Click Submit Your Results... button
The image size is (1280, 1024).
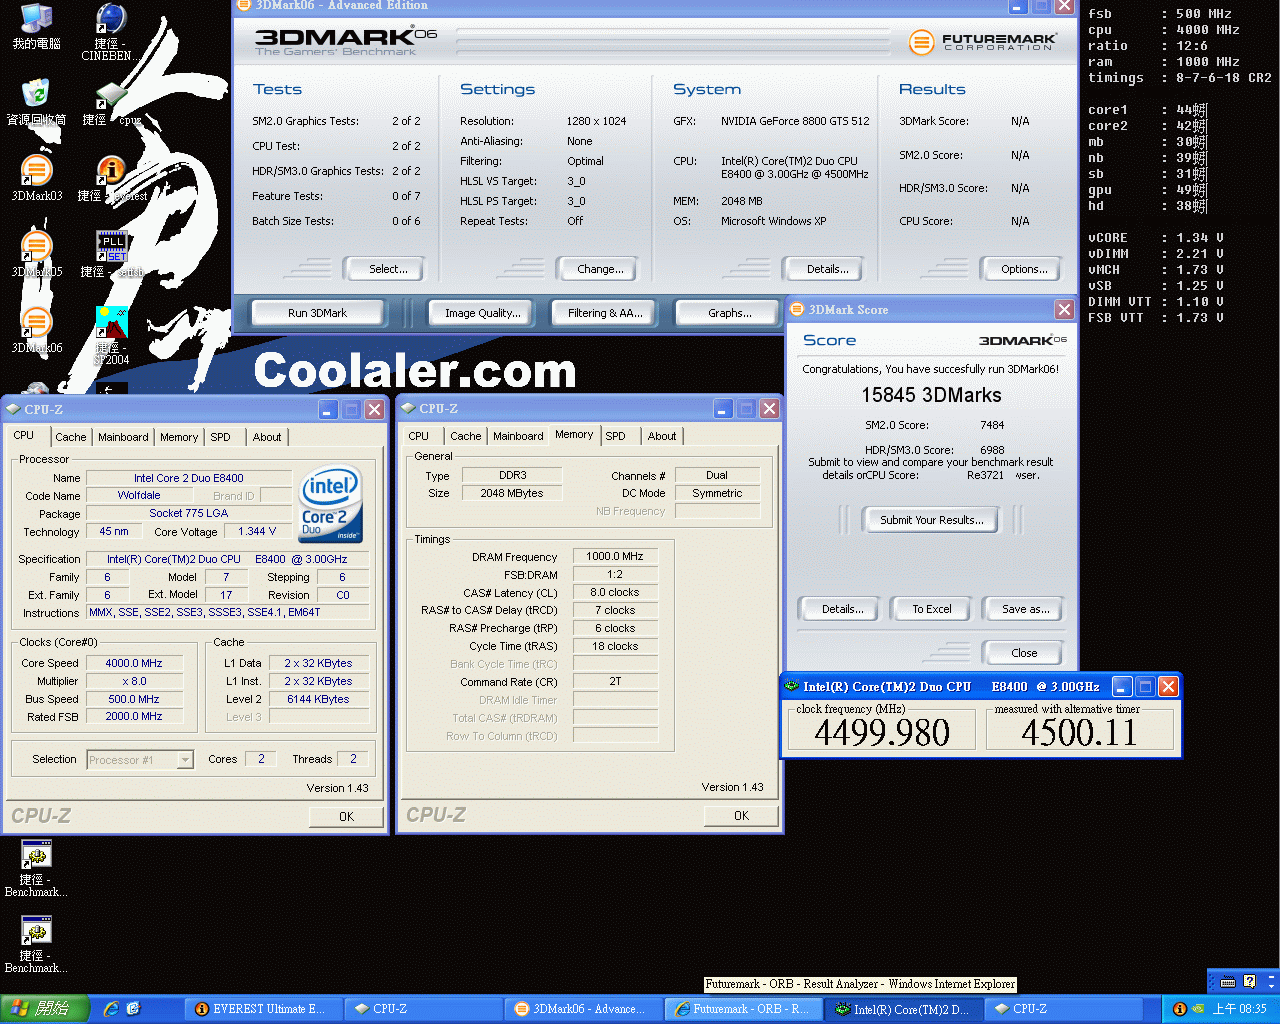click(931, 520)
